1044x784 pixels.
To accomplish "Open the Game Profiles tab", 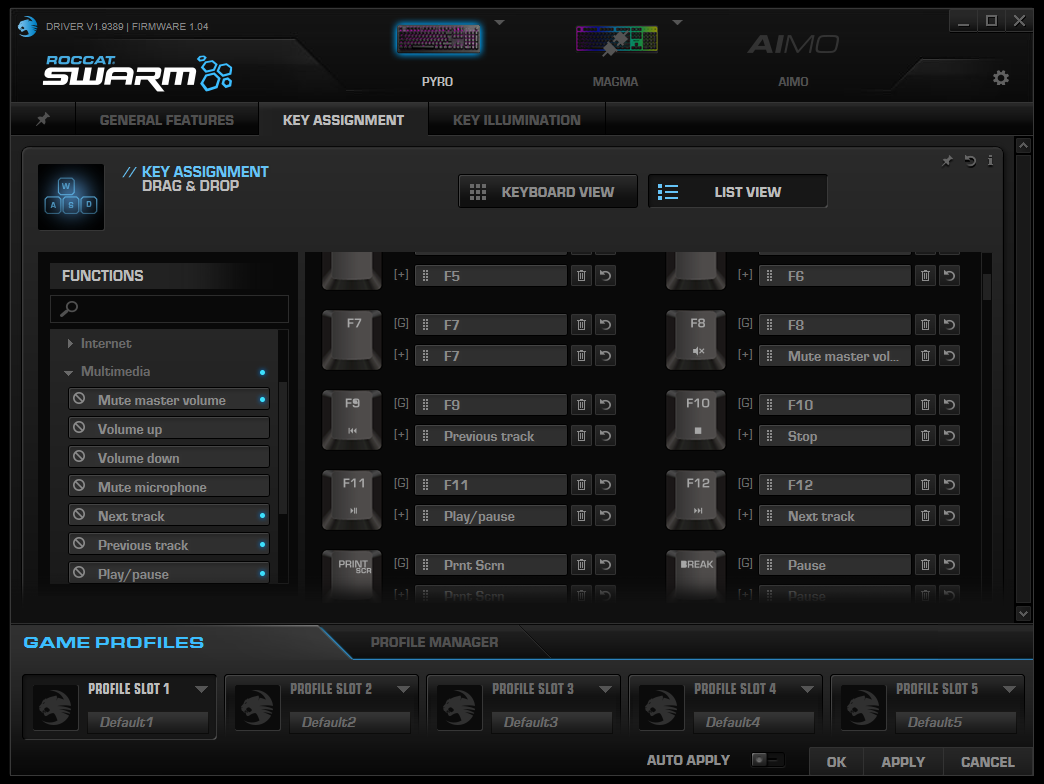I will tap(114, 642).
